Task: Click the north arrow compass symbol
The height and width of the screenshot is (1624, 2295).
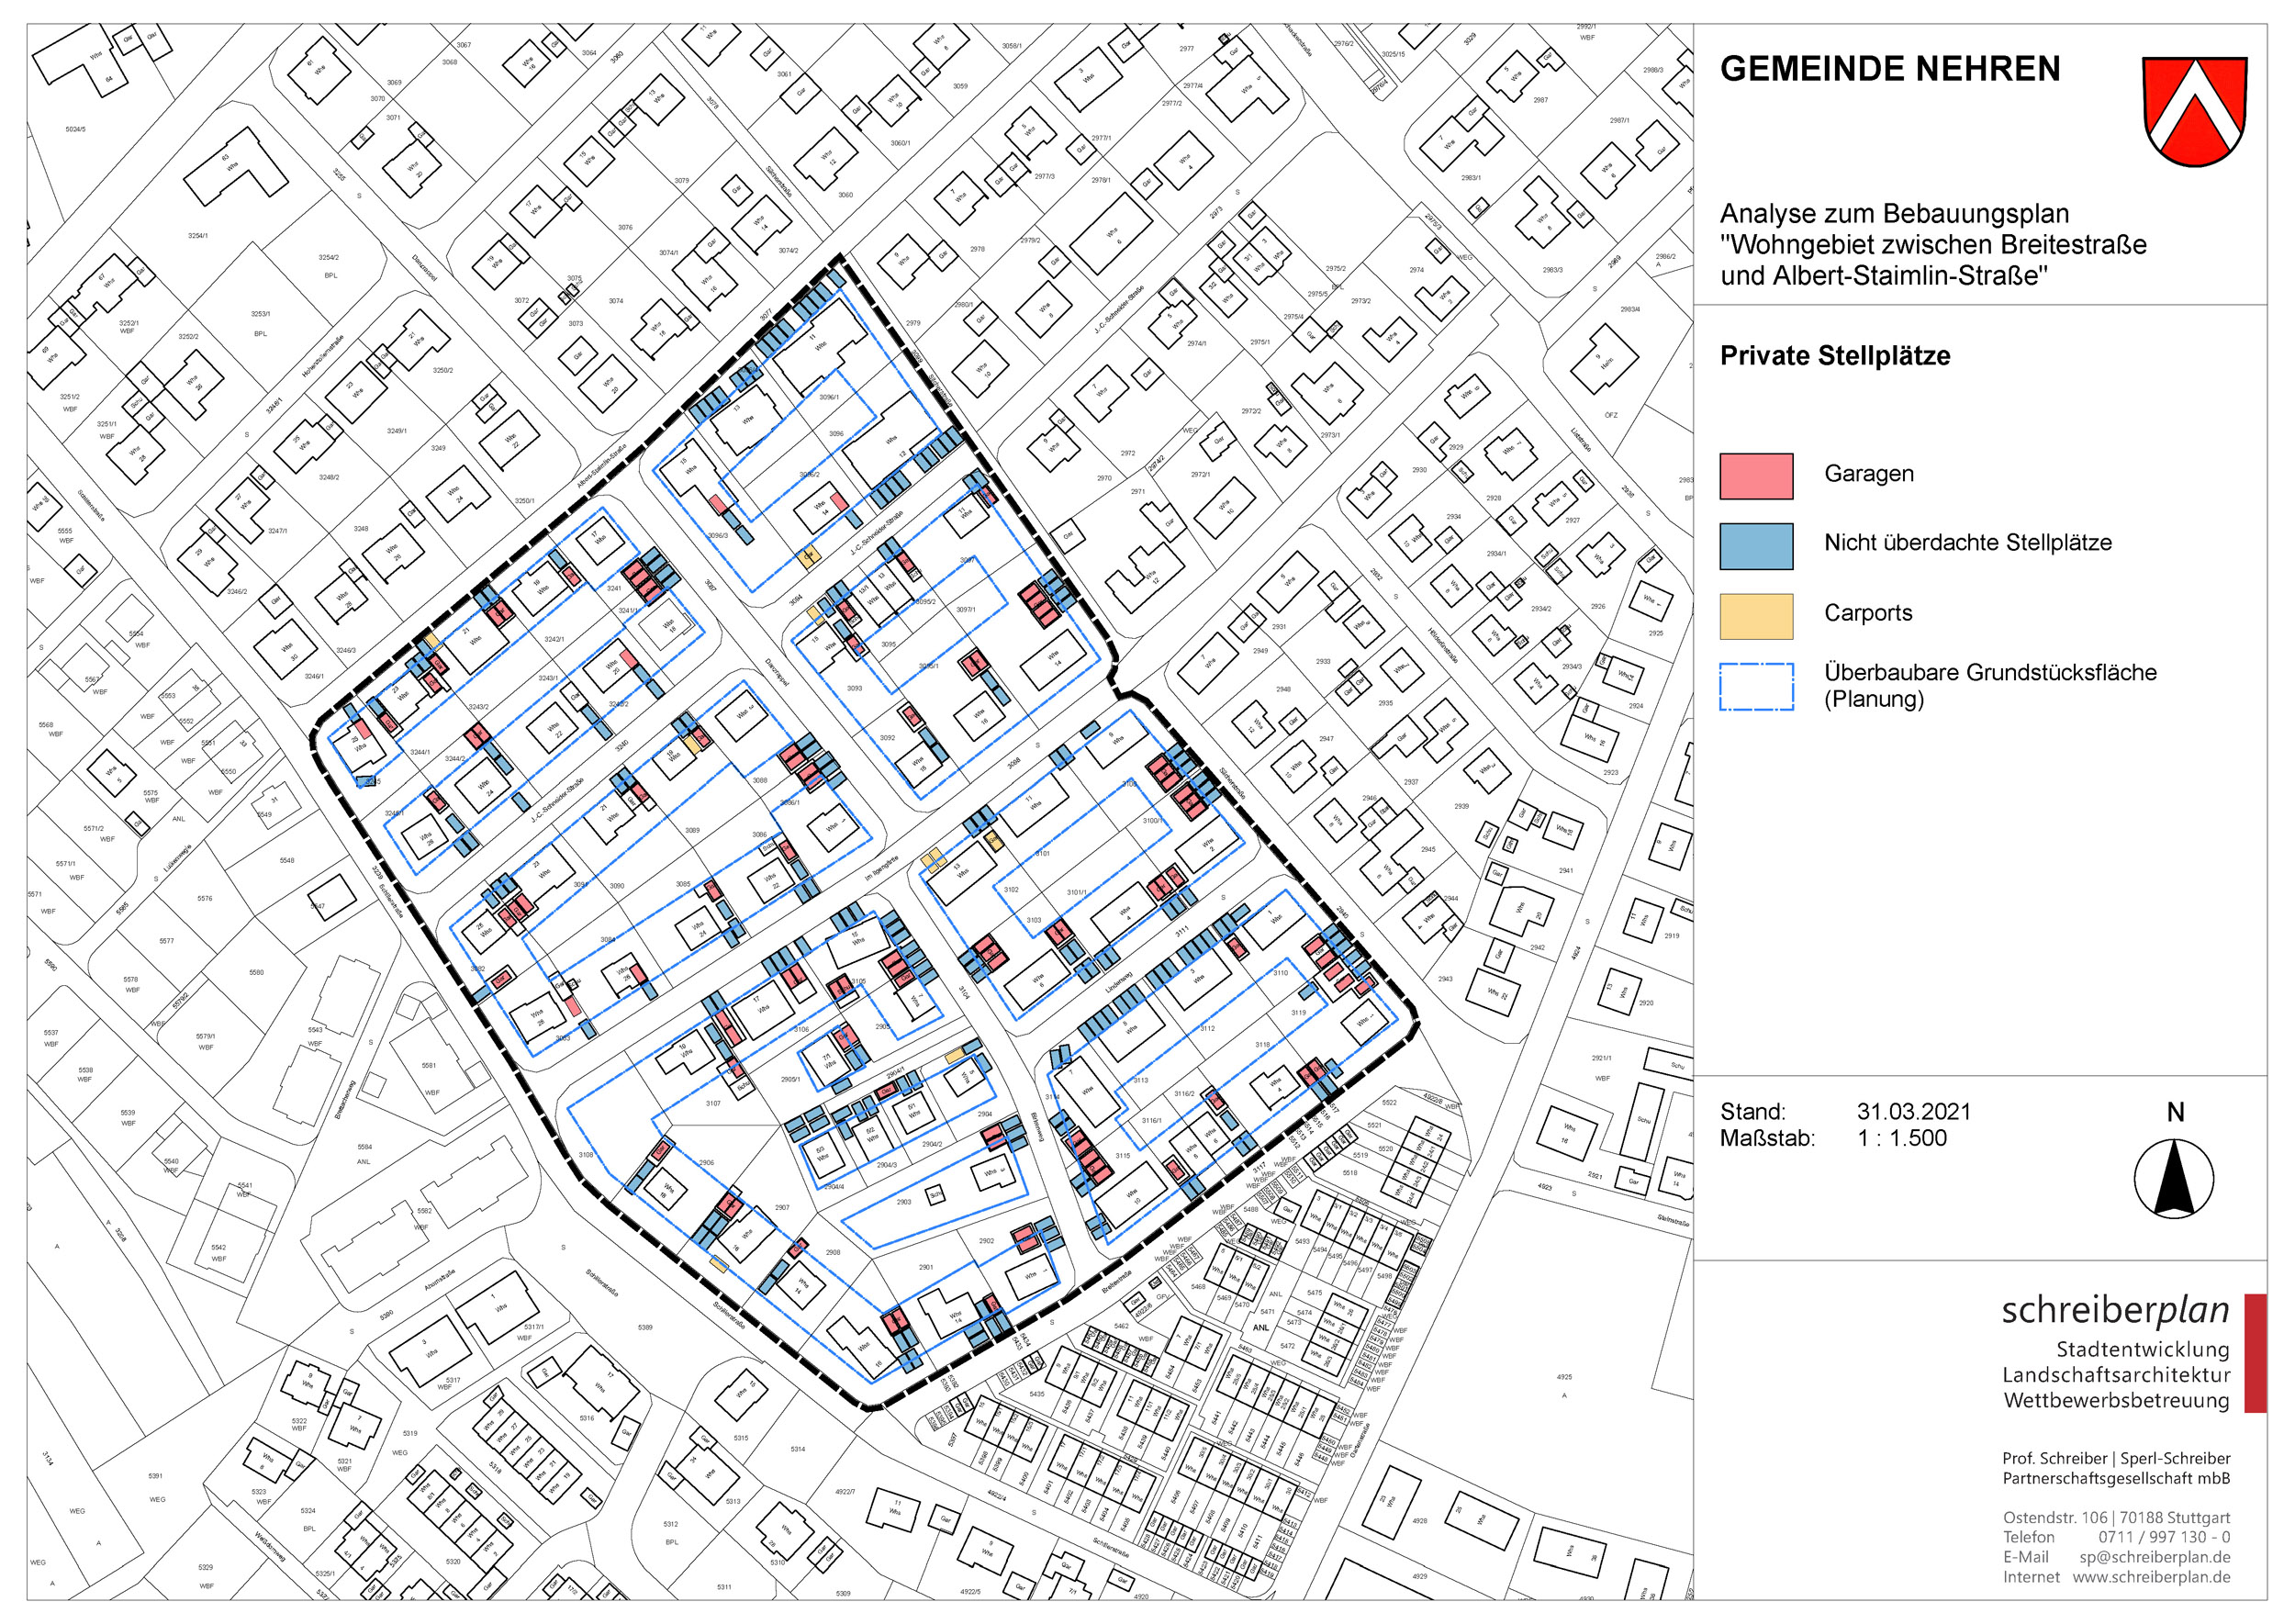Action: click(2174, 1180)
